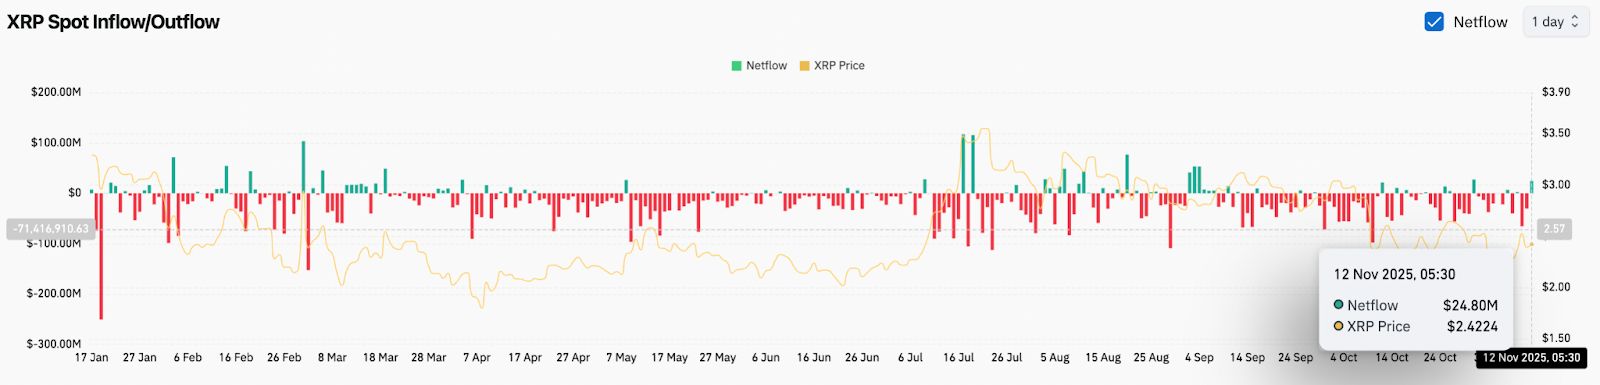
Task: Click the 8 Mar date label
Action: tap(333, 357)
